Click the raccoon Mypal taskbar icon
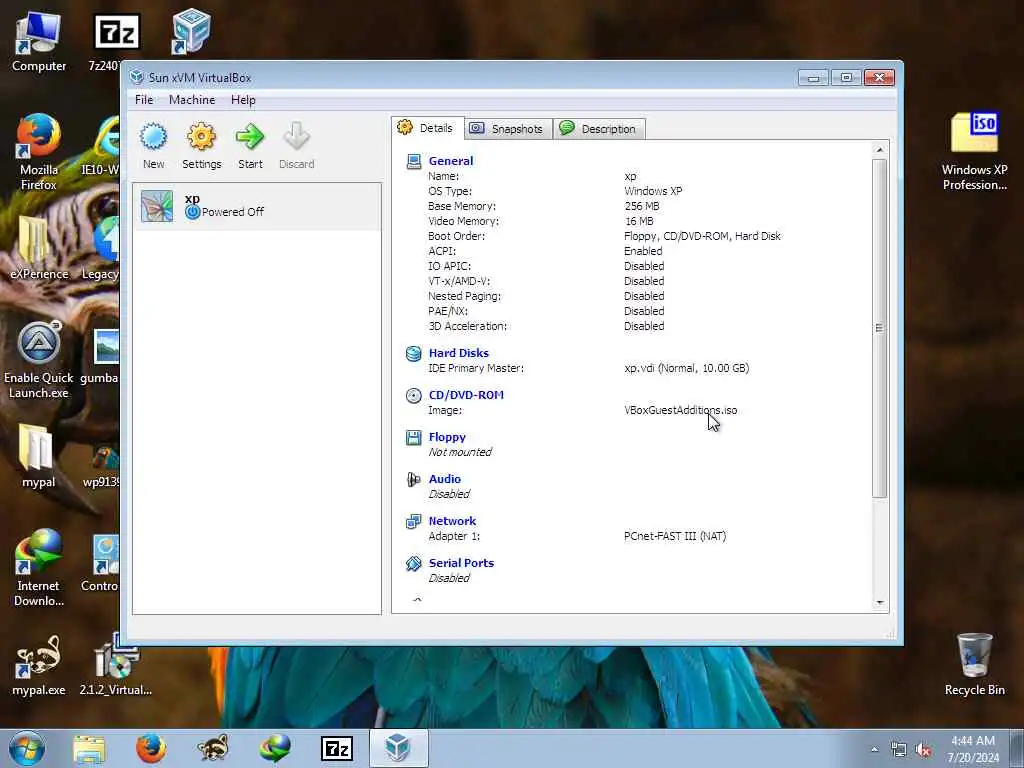Screen dimensions: 1024x768 pos(213,748)
